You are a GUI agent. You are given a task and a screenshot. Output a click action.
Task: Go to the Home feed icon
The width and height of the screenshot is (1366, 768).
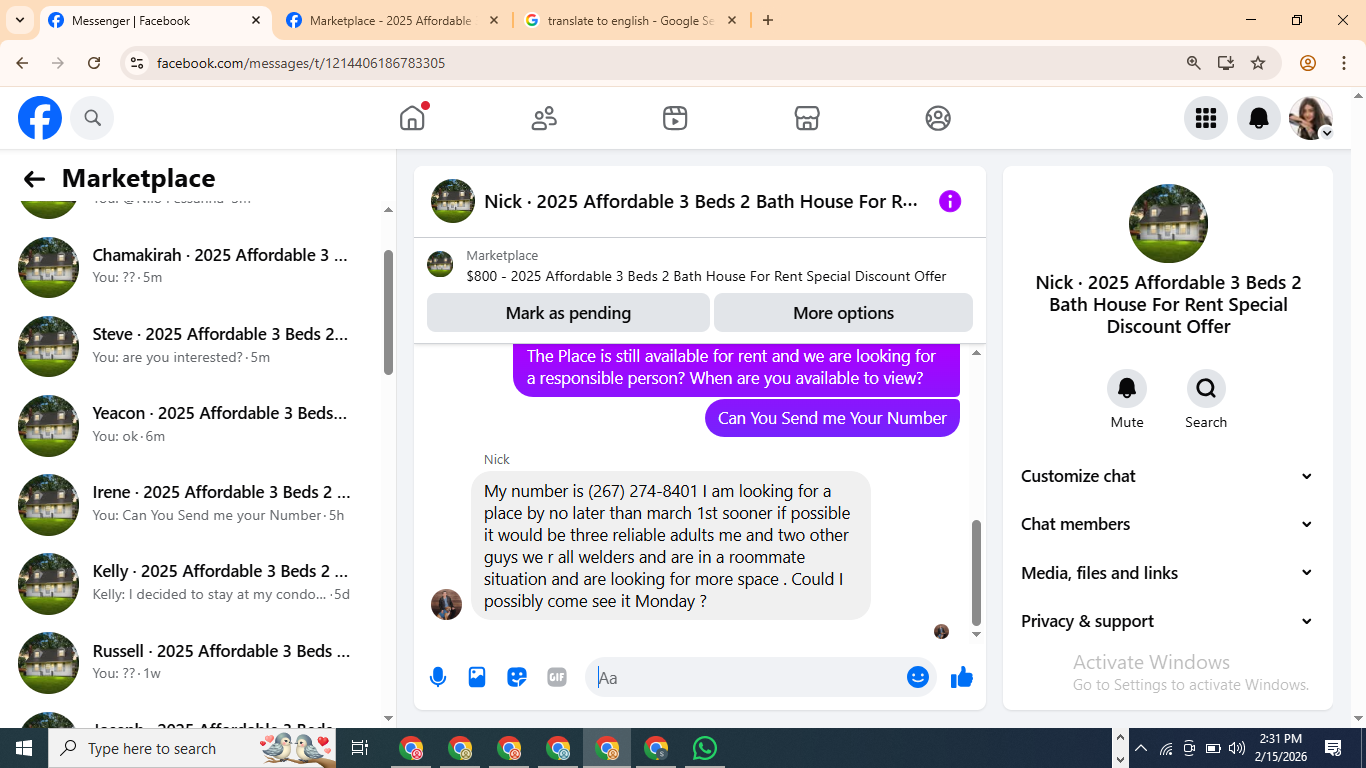pos(412,118)
